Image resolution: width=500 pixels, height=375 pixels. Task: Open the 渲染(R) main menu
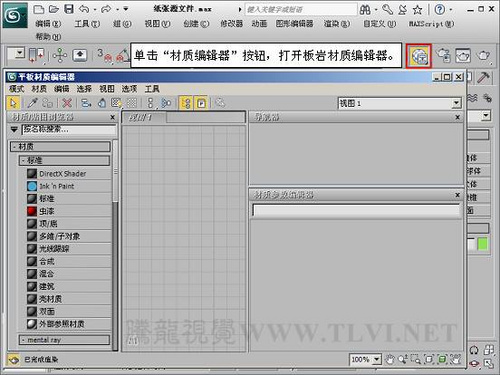(337, 24)
